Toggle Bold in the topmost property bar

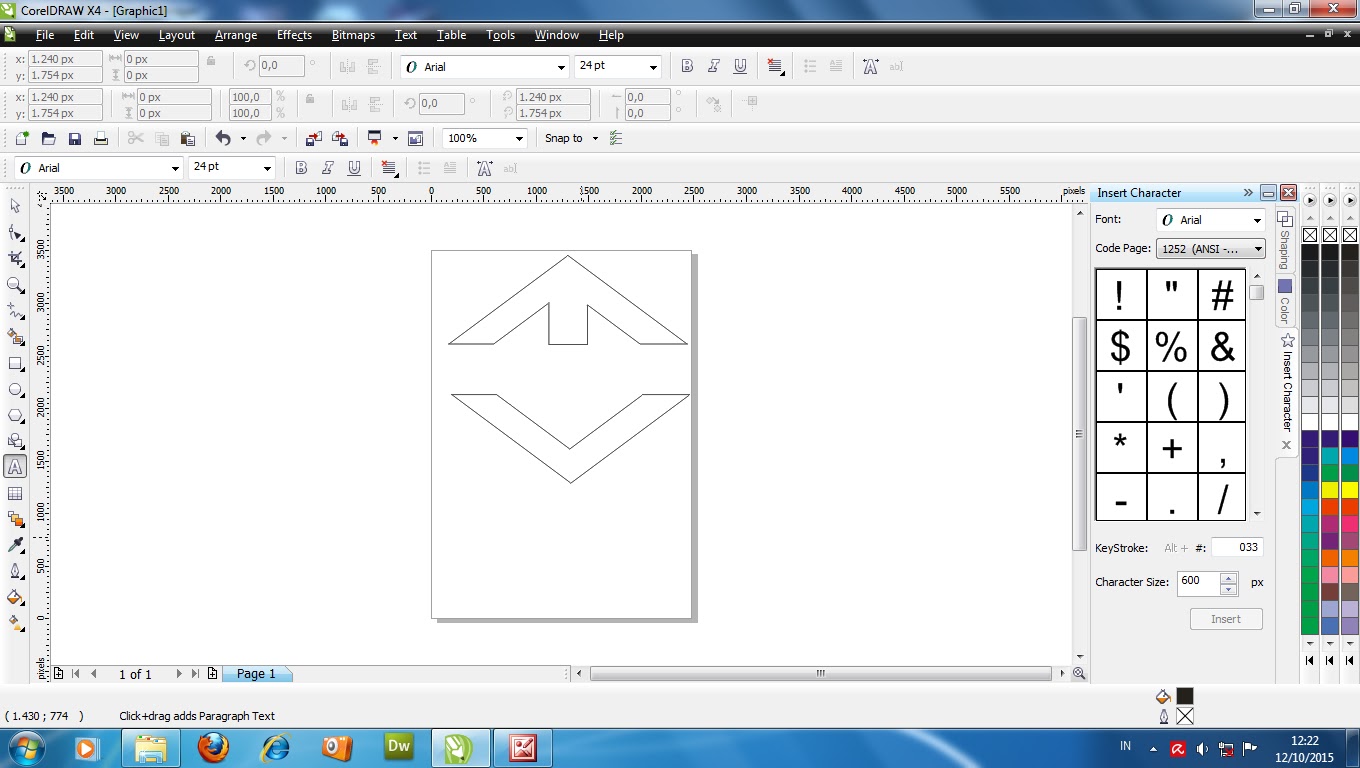tap(687, 66)
